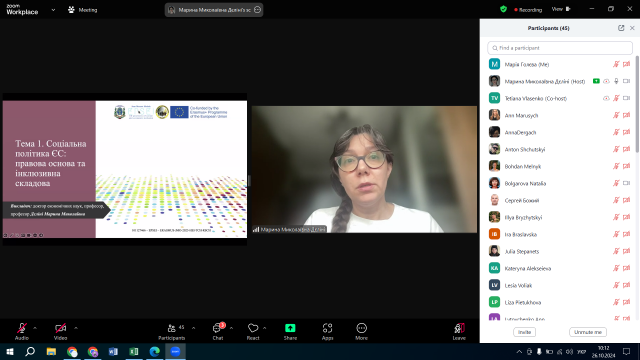This screenshot has height=360, width=640.
Task: Open the first Chrome taskbar icon, next to File Explorer
Action: pos(72,351)
